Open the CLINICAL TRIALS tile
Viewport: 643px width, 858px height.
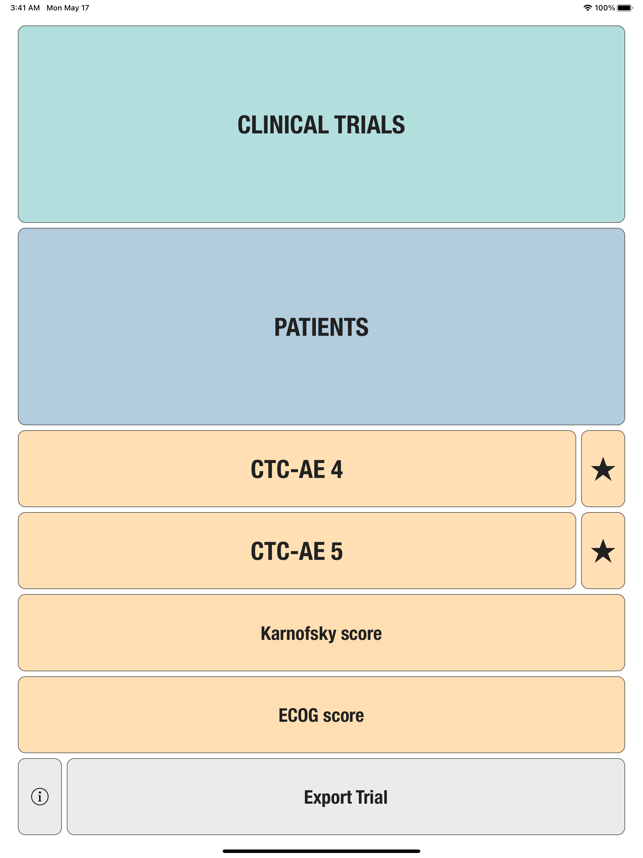[321, 124]
